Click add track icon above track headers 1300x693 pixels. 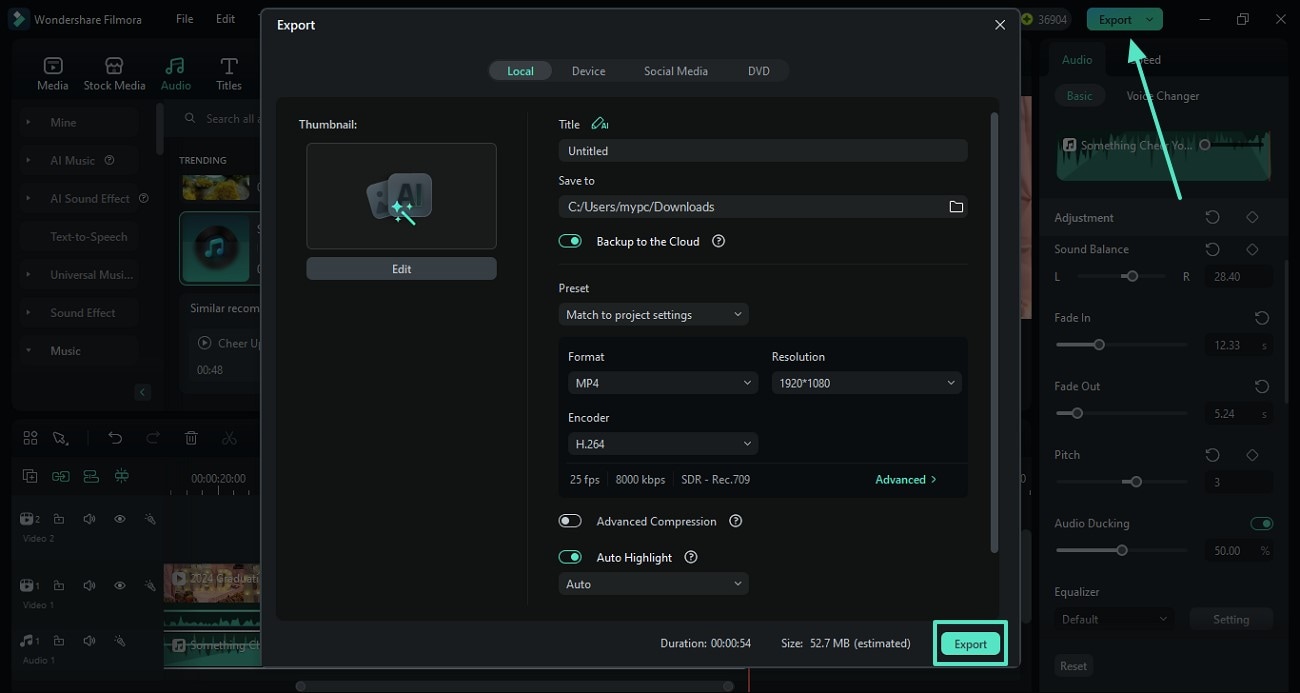tap(30, 476)
